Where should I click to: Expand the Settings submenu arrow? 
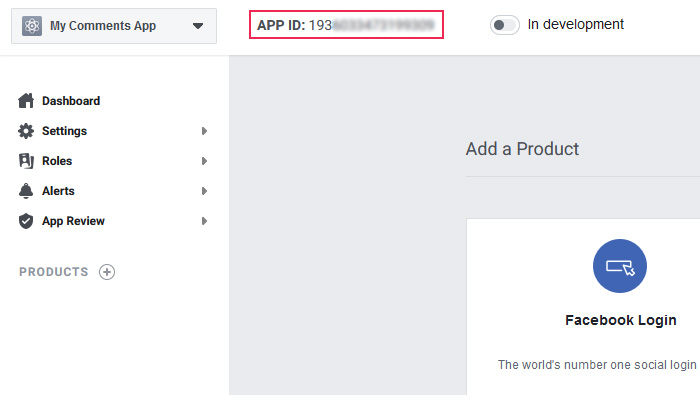pos(204,131)
